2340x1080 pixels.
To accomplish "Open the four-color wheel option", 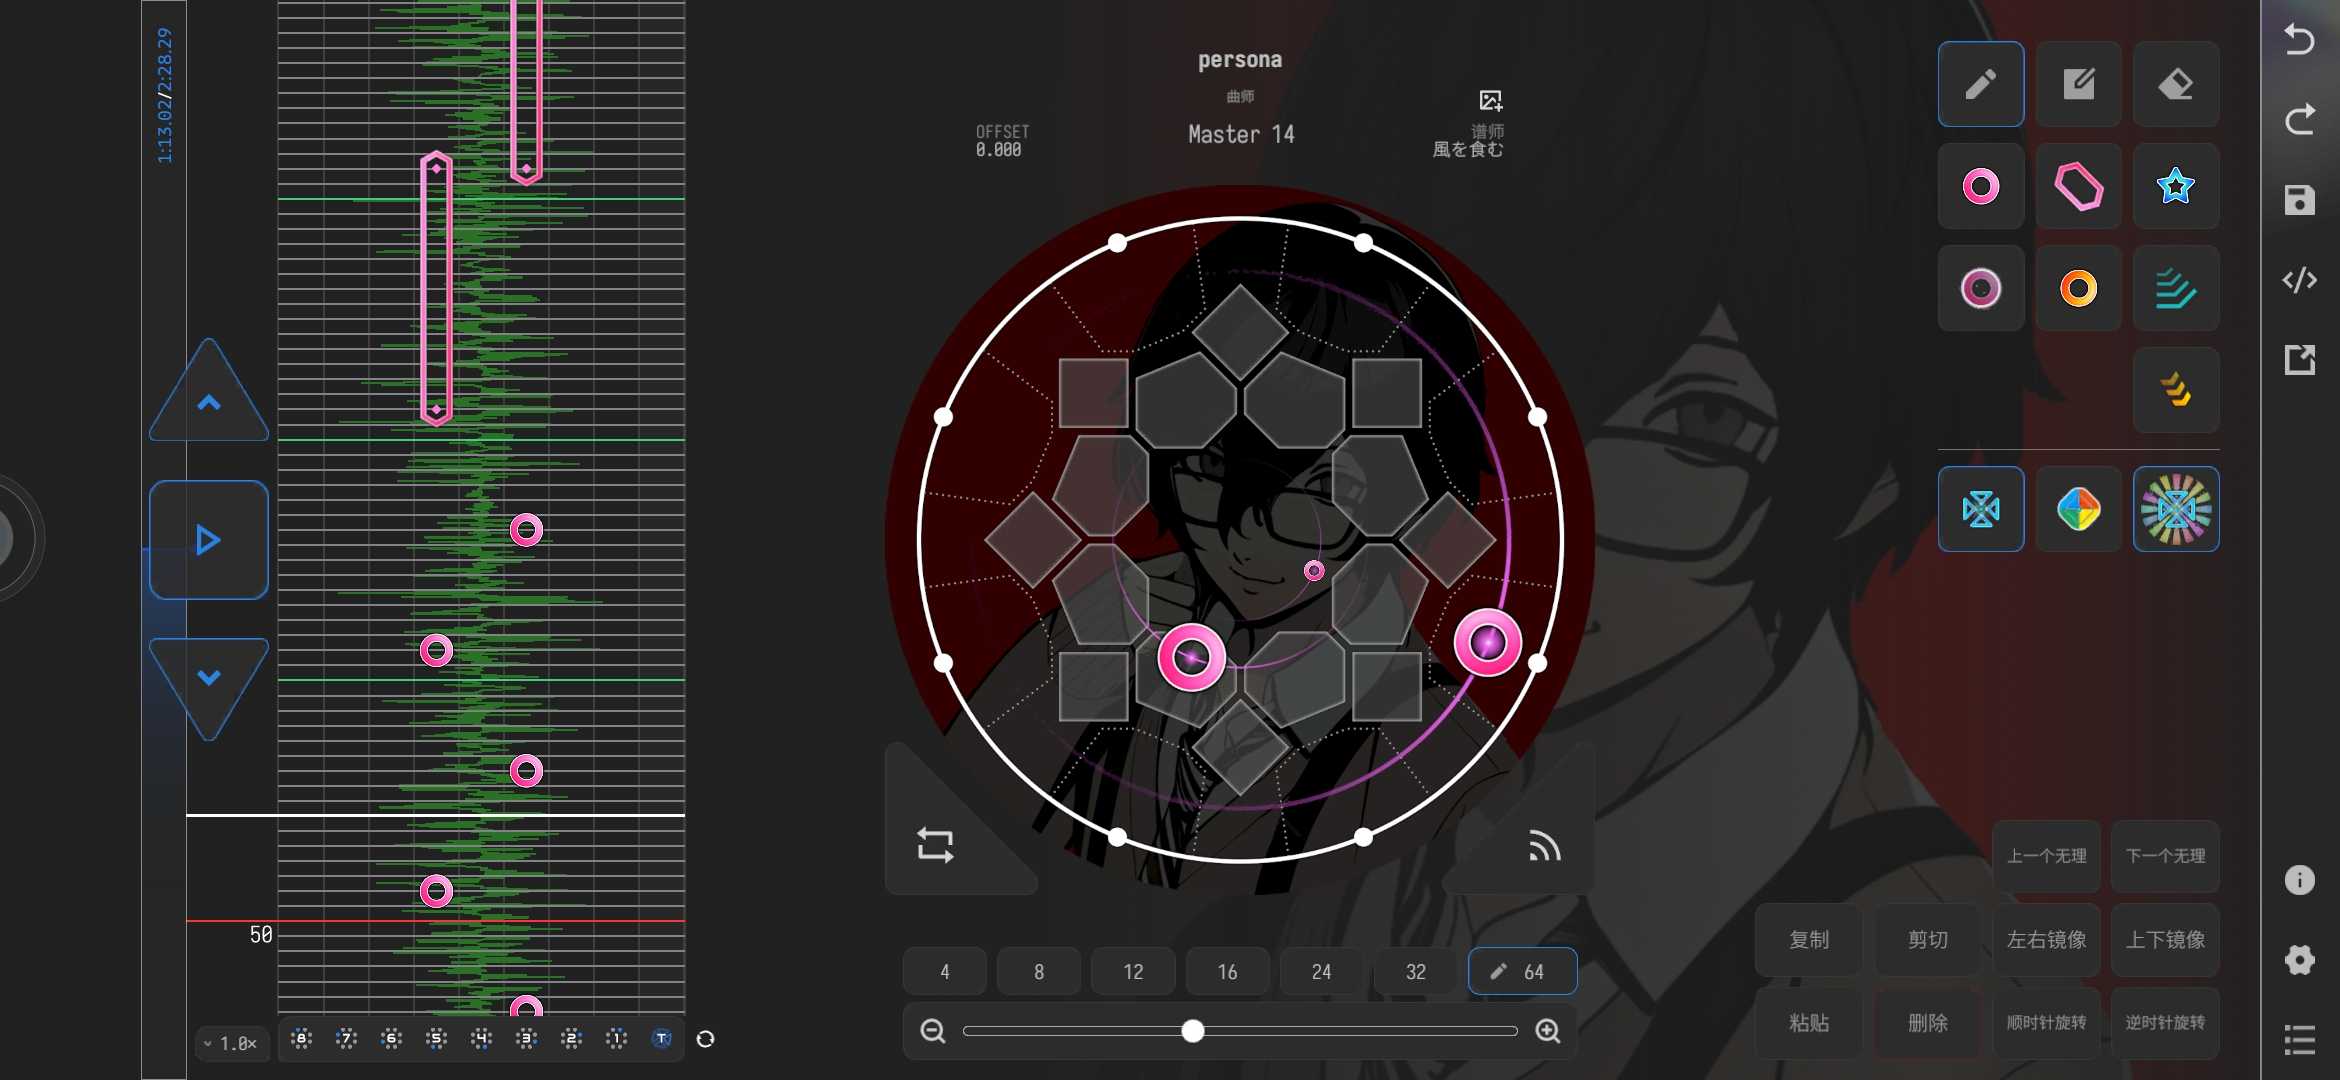I will click(x=2078, y=509).
